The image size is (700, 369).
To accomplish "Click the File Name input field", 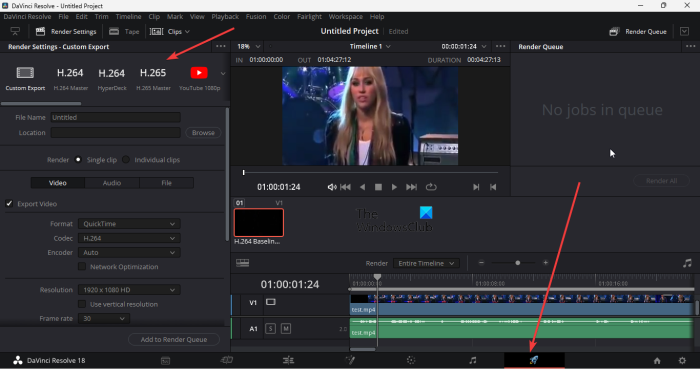I will [116, 117].
